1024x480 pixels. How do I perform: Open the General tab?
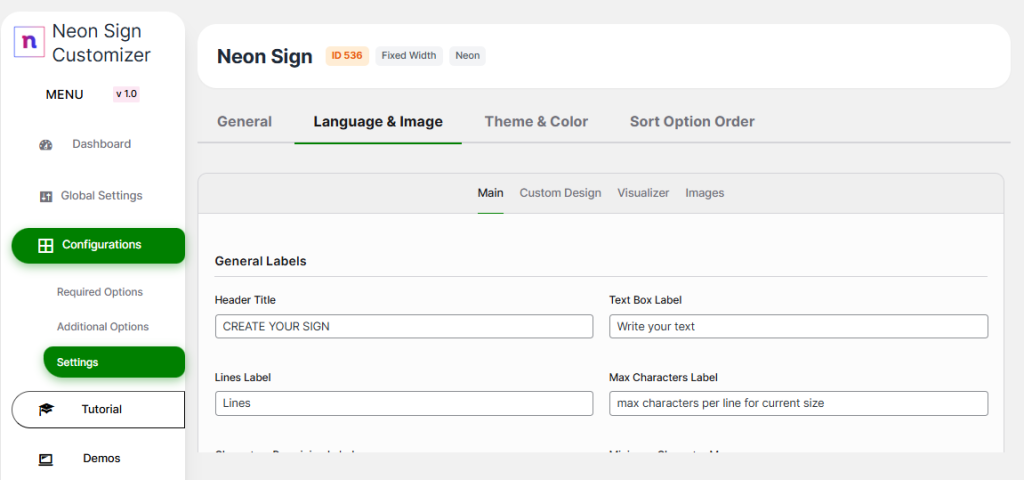point(244,122)
